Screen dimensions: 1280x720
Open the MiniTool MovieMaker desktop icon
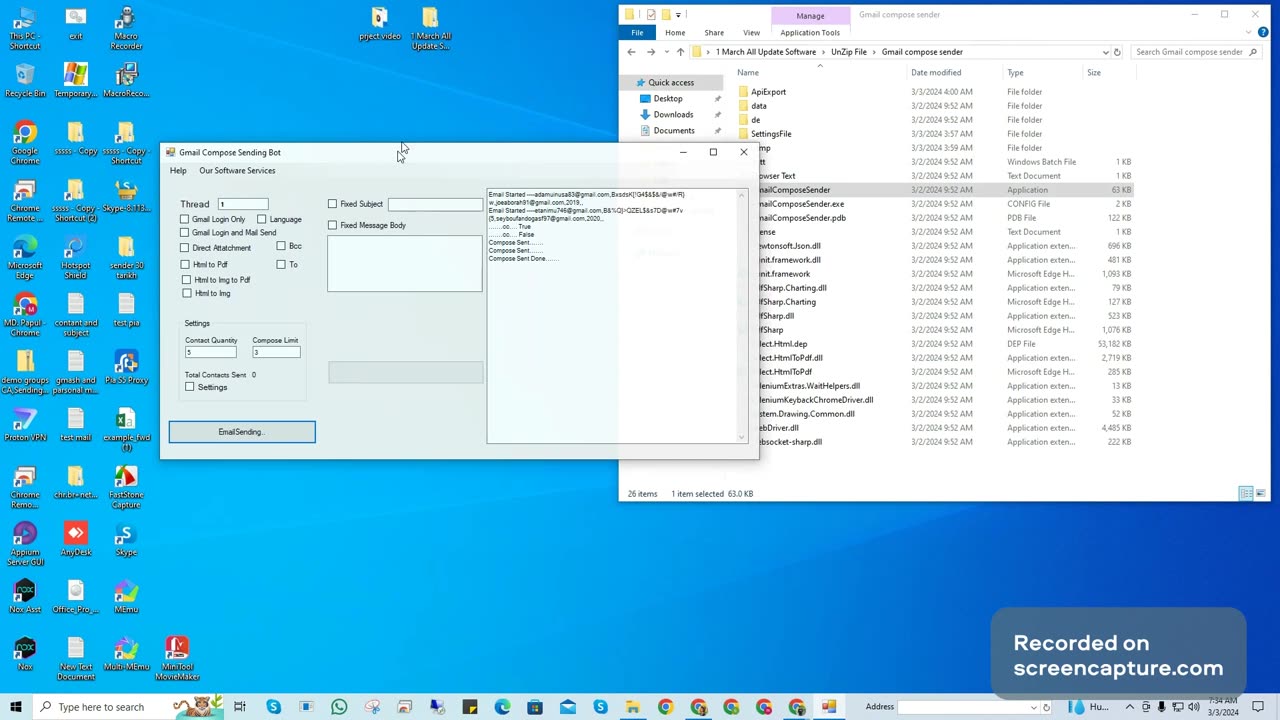[x=177, y=659]
